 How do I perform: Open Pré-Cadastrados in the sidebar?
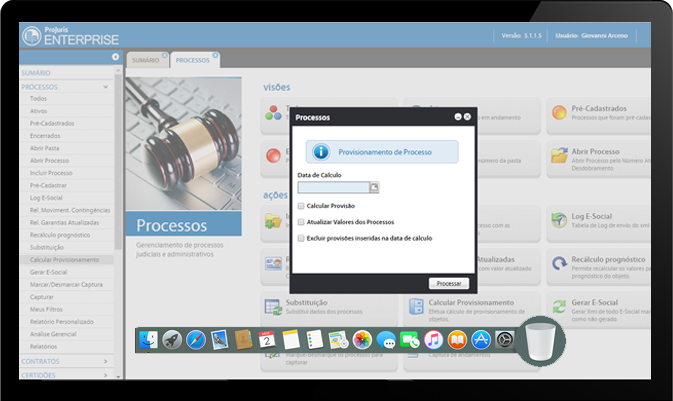(52, 124)
